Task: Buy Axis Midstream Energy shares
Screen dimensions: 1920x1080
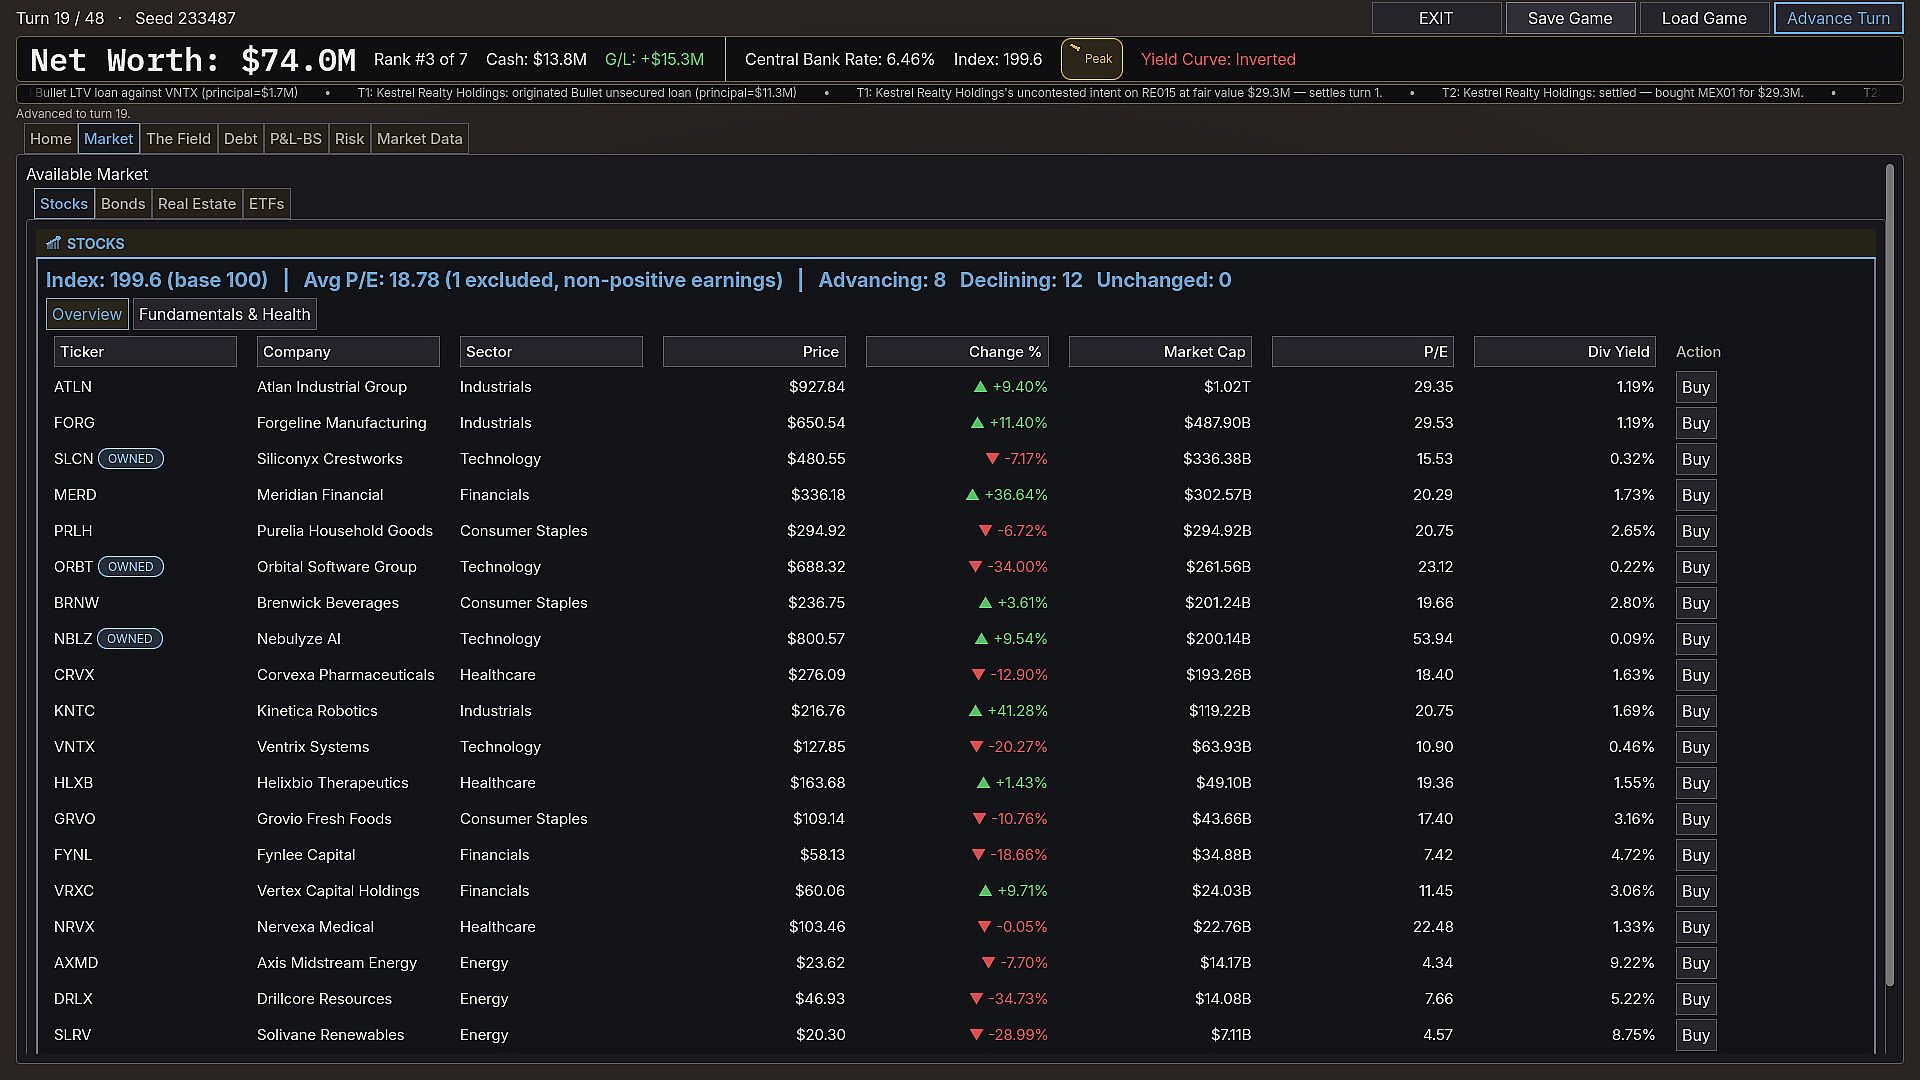Action: point(1696,963)
